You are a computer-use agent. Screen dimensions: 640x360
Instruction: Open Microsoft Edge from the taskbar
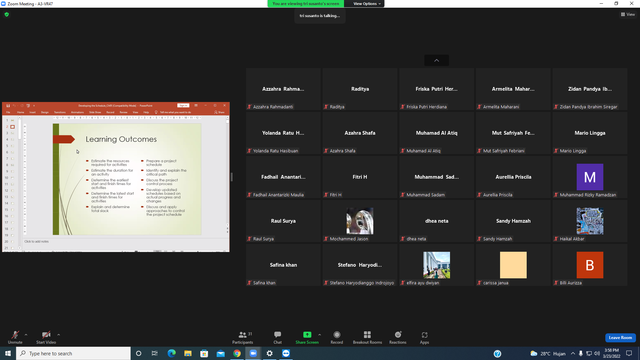(171, 353)
